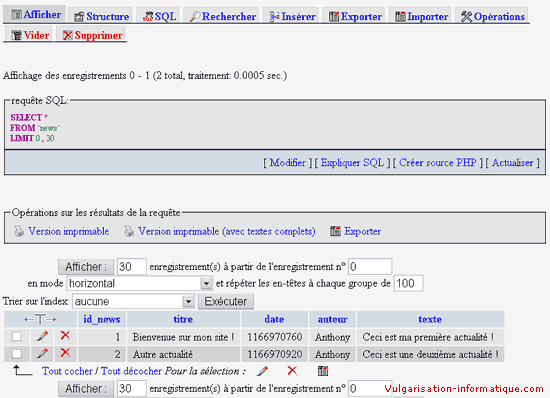Click the cell Bienvenue sur mon site !
The image size is (550, 398).
183,337
